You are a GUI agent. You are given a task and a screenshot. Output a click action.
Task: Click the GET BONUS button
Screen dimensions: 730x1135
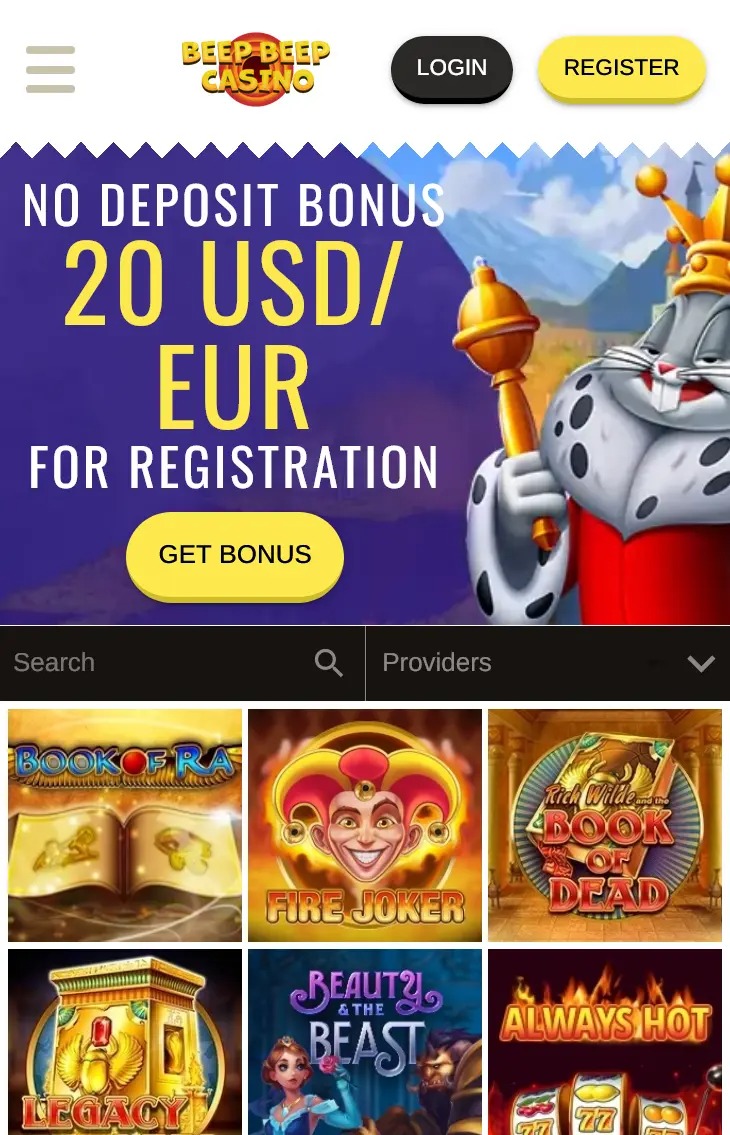coord(235,555)
